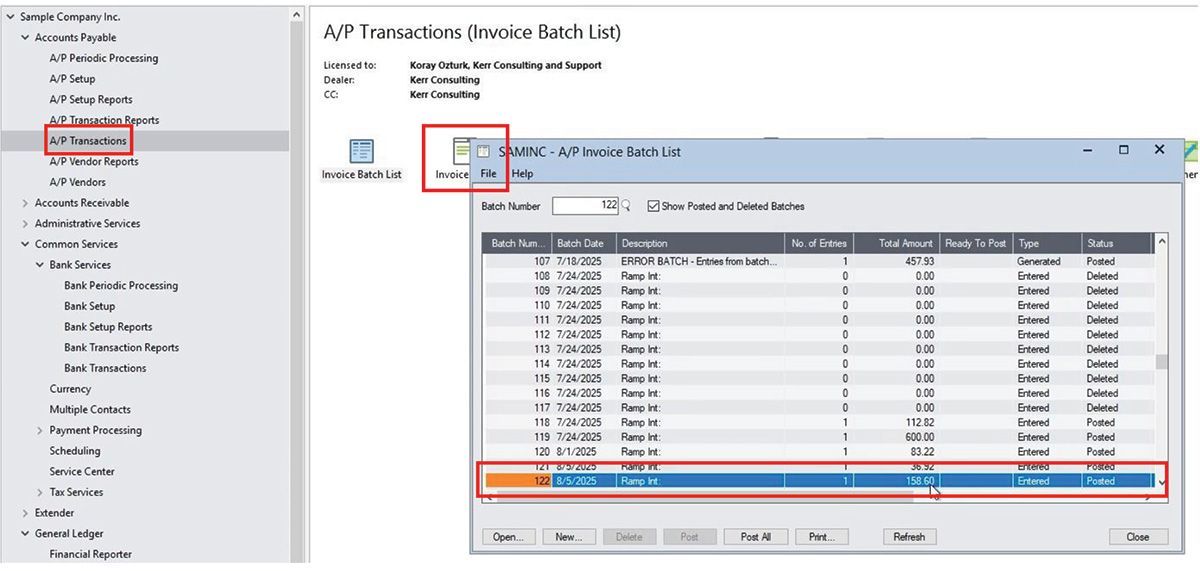
Task: Select A/P Vendor Reports in tree
Action: (94, 162)
